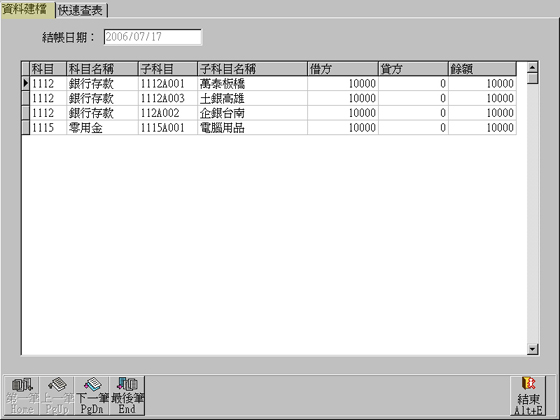Click the scrollbar down arrow in the grid

pyautogui.click(x=532, y=349)
